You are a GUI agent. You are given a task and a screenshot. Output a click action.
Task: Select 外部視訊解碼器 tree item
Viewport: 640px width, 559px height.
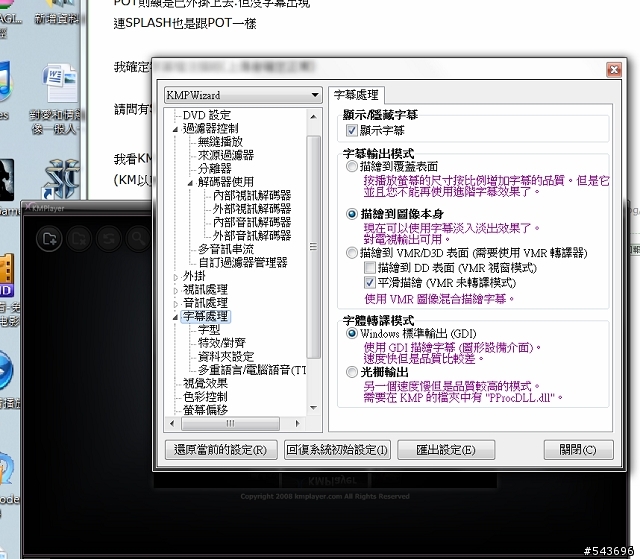(x=252, y=209)
